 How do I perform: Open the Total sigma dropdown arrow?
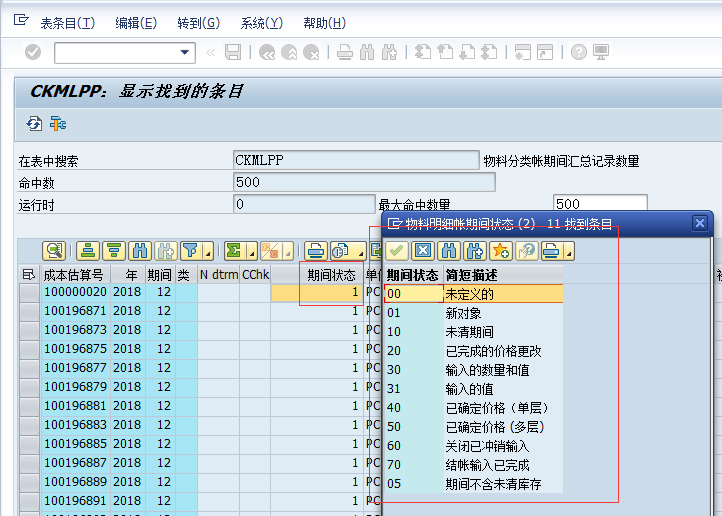point(252,252)
